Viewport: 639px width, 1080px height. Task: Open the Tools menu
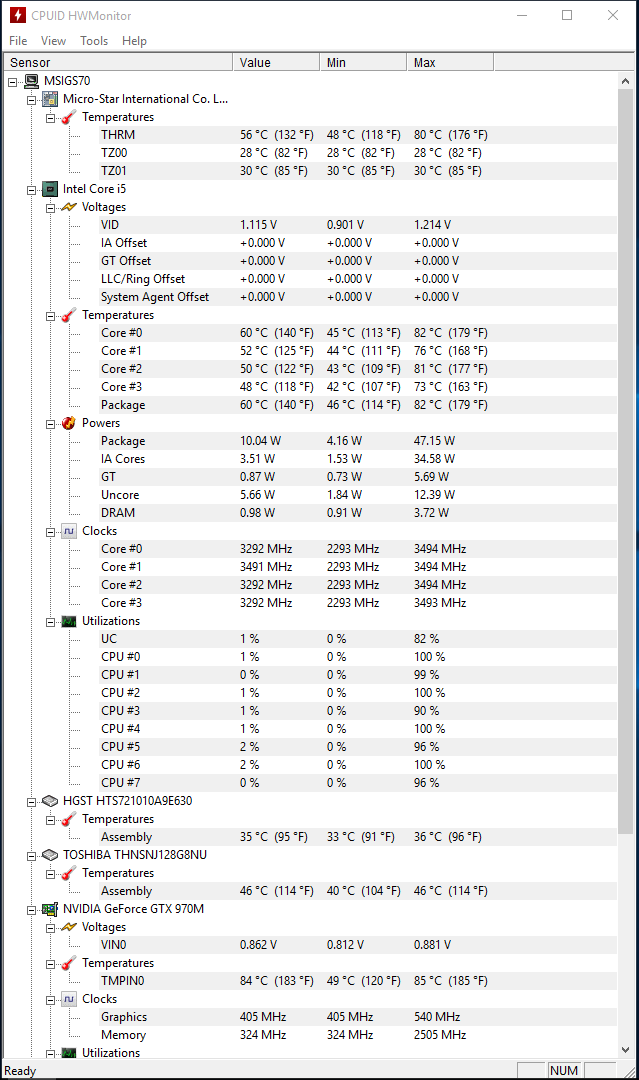pyautogui.click(x=94, y=41)
